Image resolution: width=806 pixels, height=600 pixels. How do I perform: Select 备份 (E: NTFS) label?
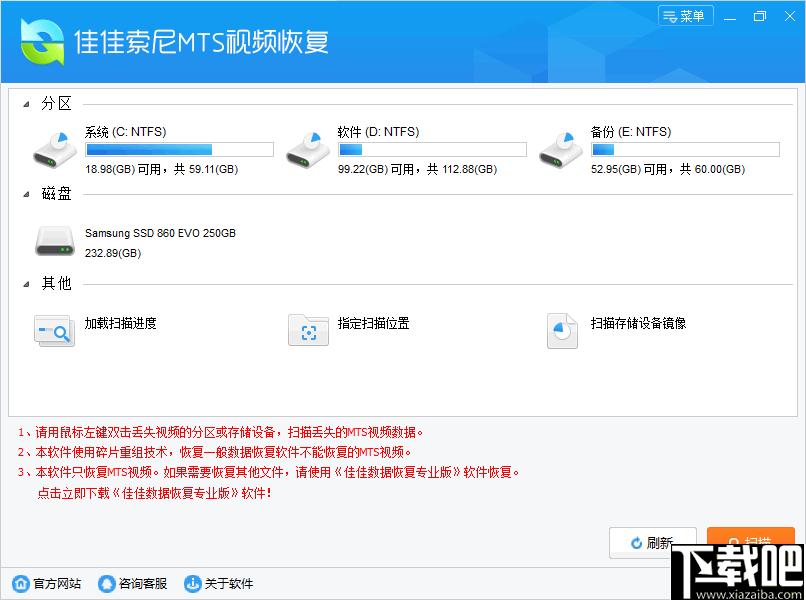631,132
